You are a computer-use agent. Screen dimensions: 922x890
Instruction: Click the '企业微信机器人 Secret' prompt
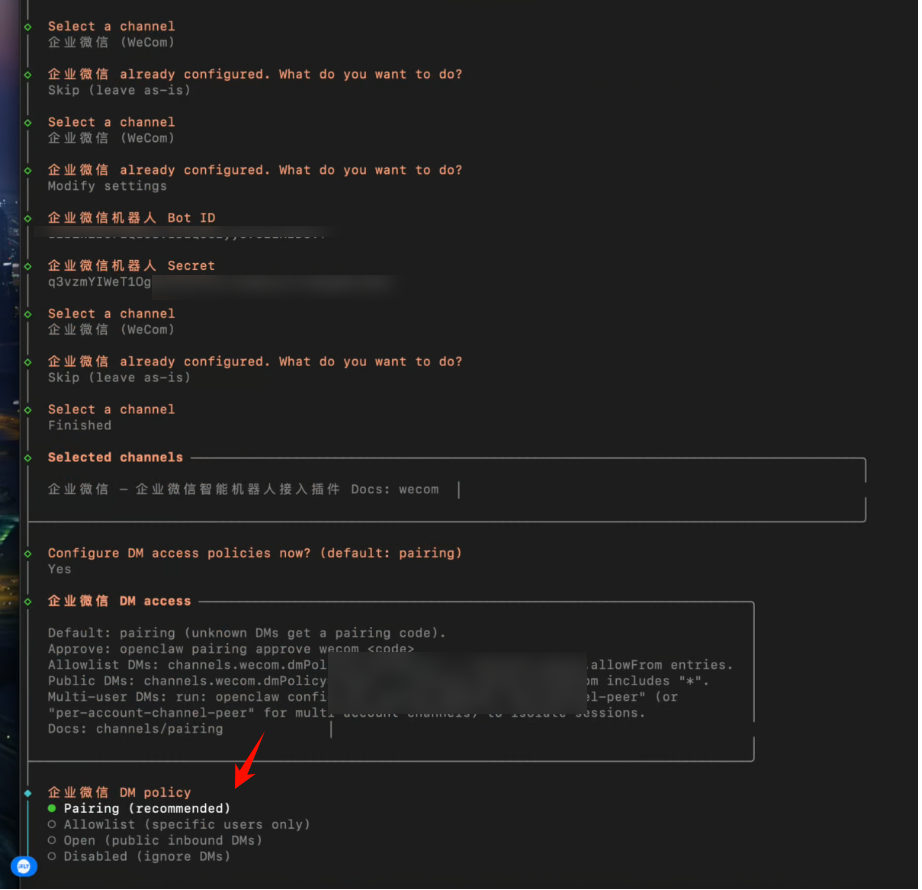(132, 266)
